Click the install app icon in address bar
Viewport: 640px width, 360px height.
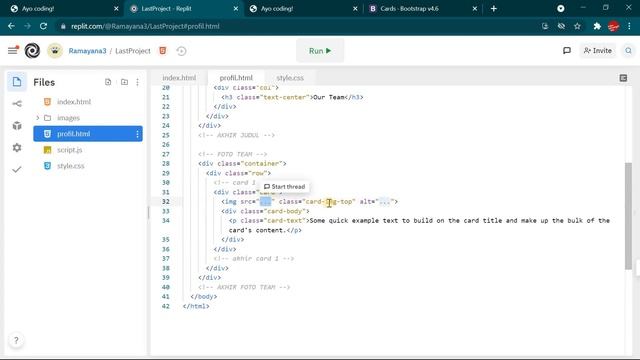(545, 26)
